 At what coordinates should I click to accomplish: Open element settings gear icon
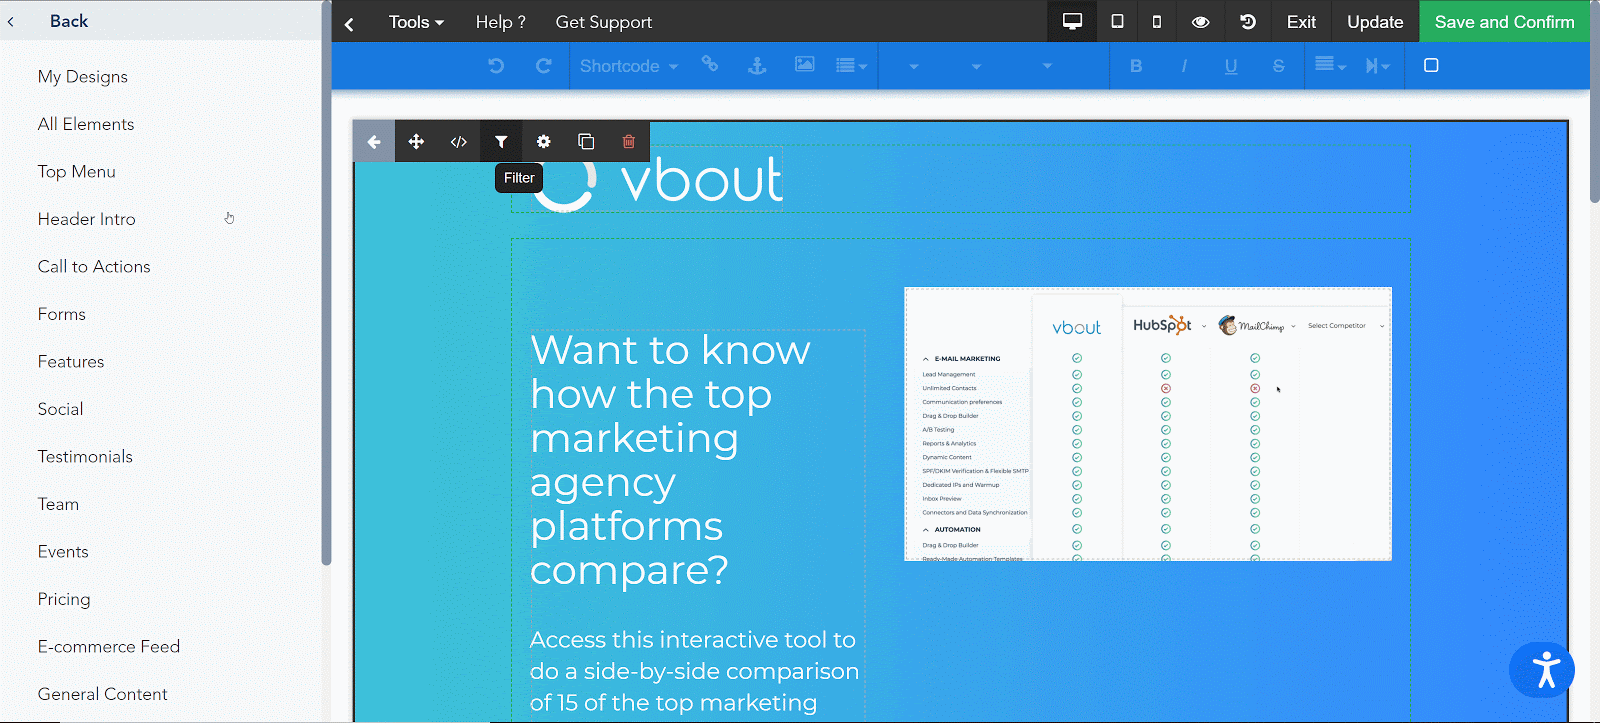(544, 142)
